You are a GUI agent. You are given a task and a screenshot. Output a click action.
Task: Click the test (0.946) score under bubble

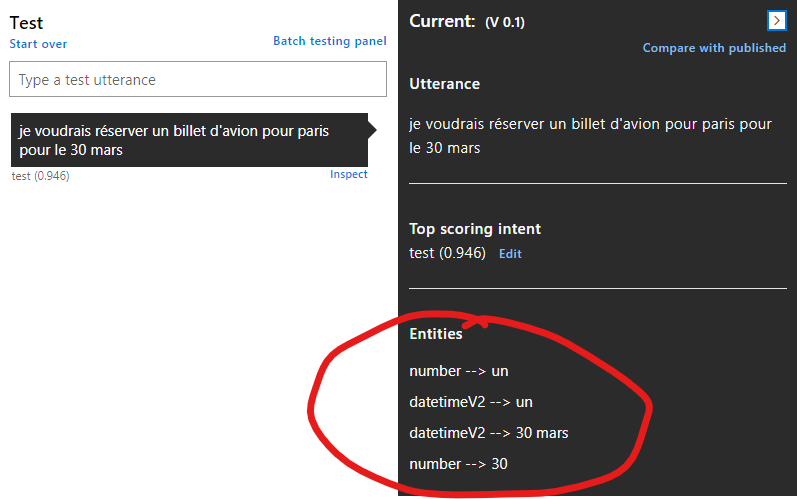(40, 176)
